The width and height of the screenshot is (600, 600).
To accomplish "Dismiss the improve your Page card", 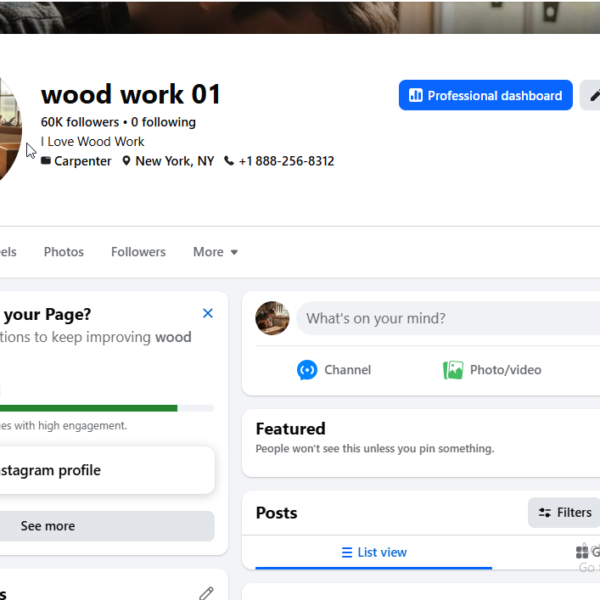I will point(208,313).
